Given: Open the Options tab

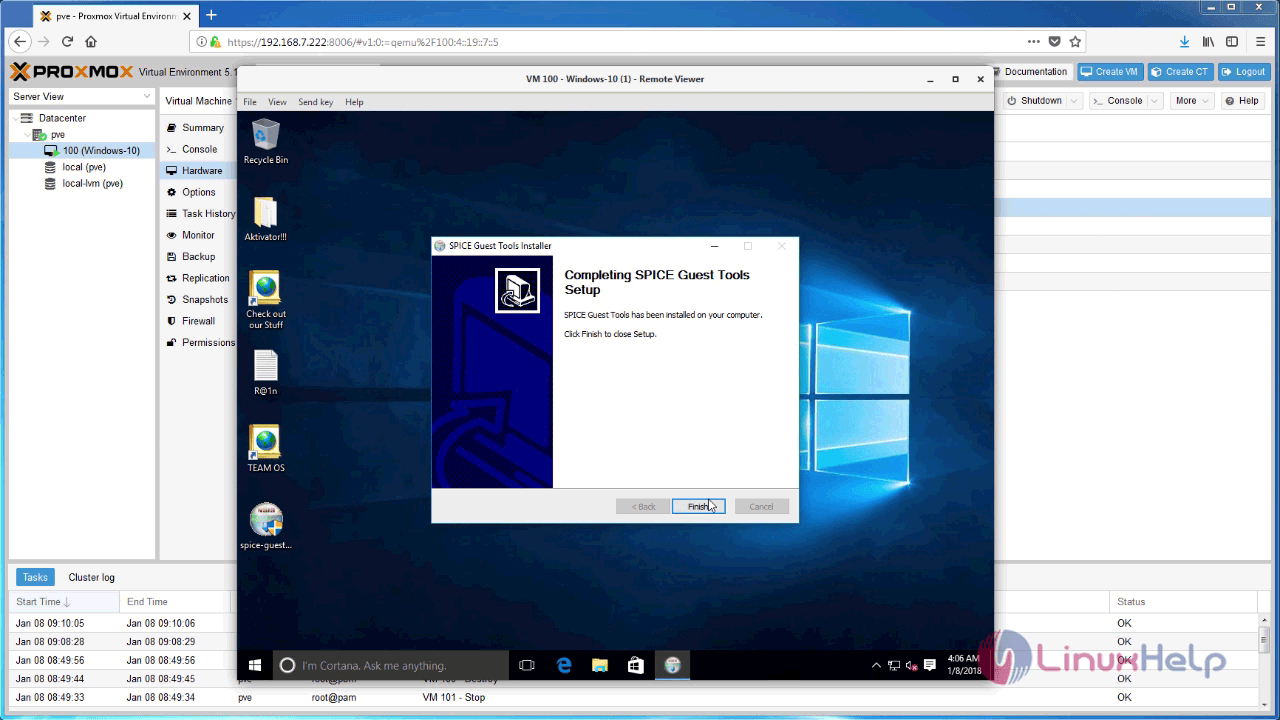Looking at the screenshot, I should 197,192.
